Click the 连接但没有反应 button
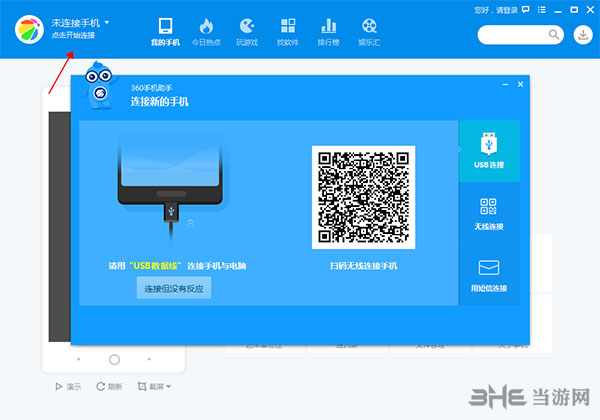The image size is (600, 420). click(x=174, y=288)
